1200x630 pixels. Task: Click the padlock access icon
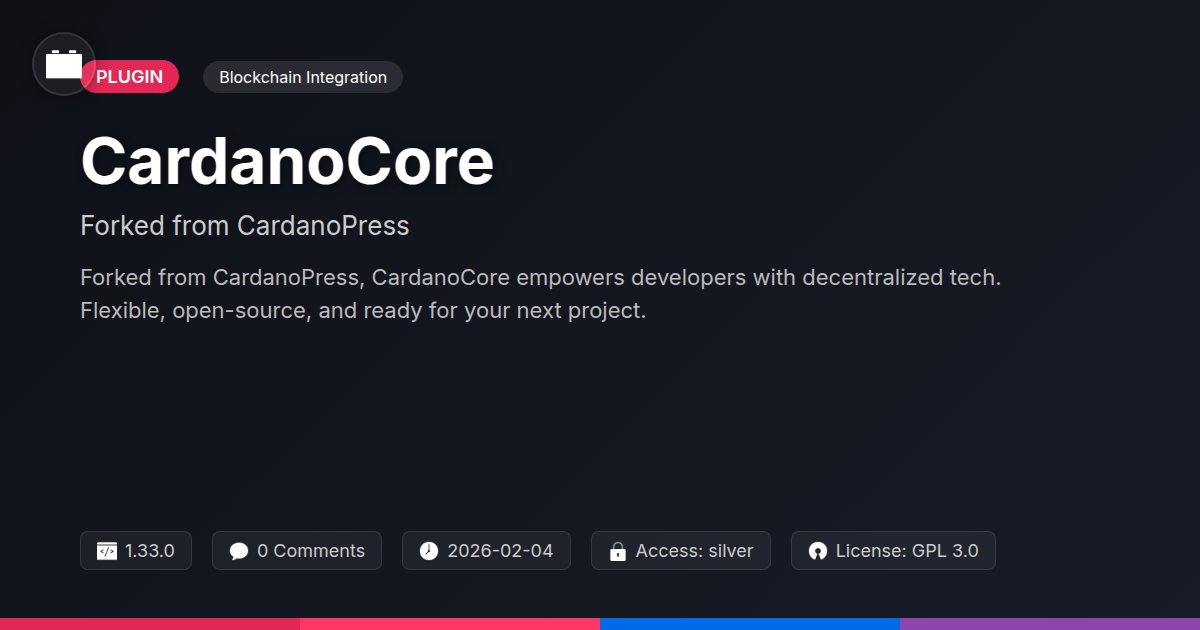(x=618, y=551)
